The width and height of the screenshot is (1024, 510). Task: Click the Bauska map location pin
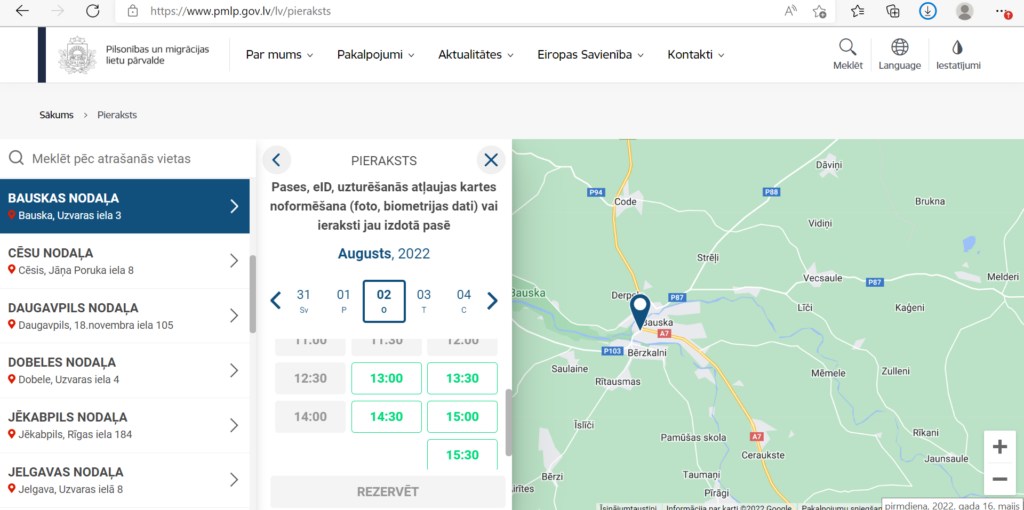point(640,311)
